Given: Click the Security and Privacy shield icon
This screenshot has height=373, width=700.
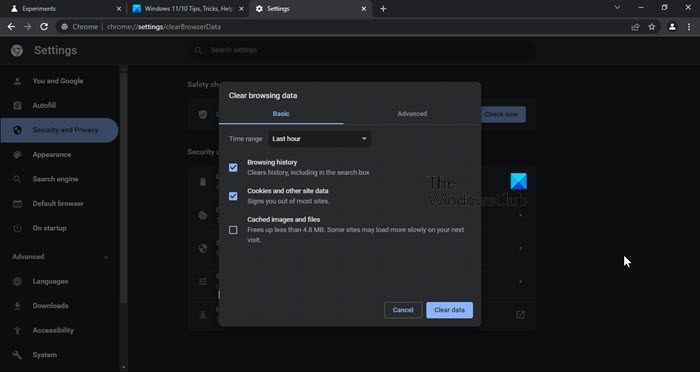Looking at the screenshot, I should [17, 130].
